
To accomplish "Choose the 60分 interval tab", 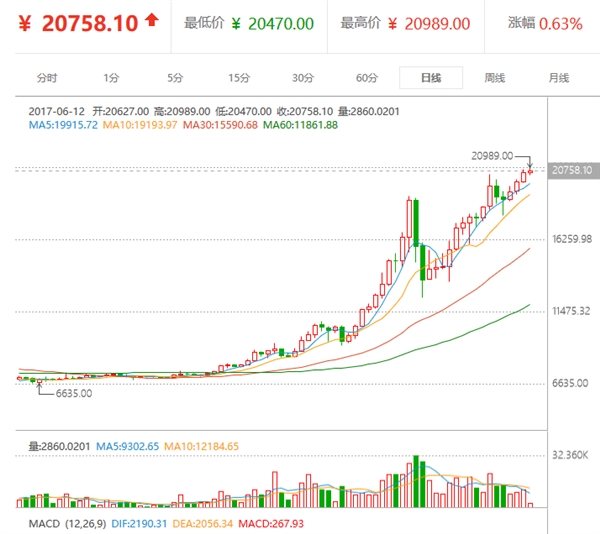I will point(367,78).
